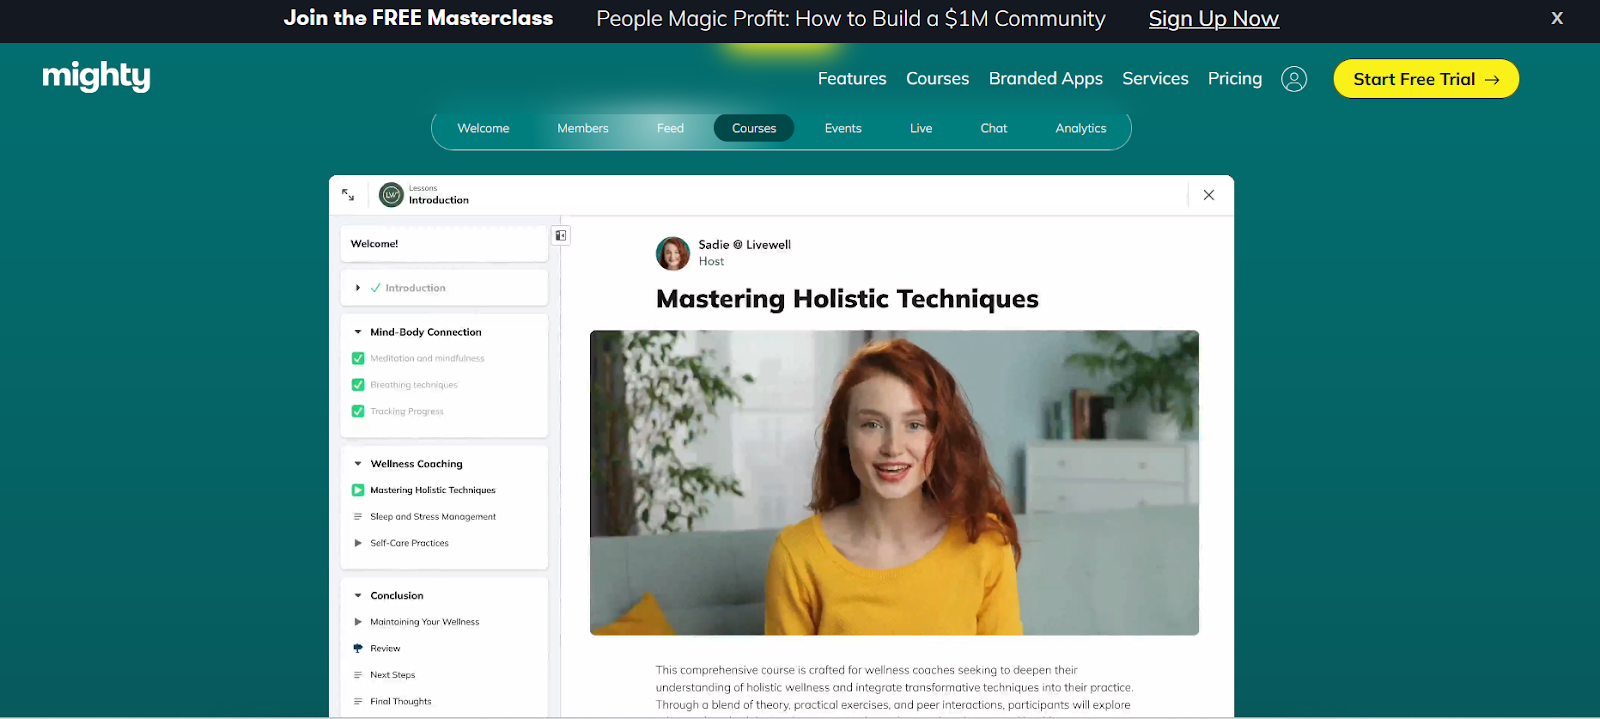Viewport: 1600px width, 719px height.
Task: Click the Livewell course logo icon
Action: 391,195
